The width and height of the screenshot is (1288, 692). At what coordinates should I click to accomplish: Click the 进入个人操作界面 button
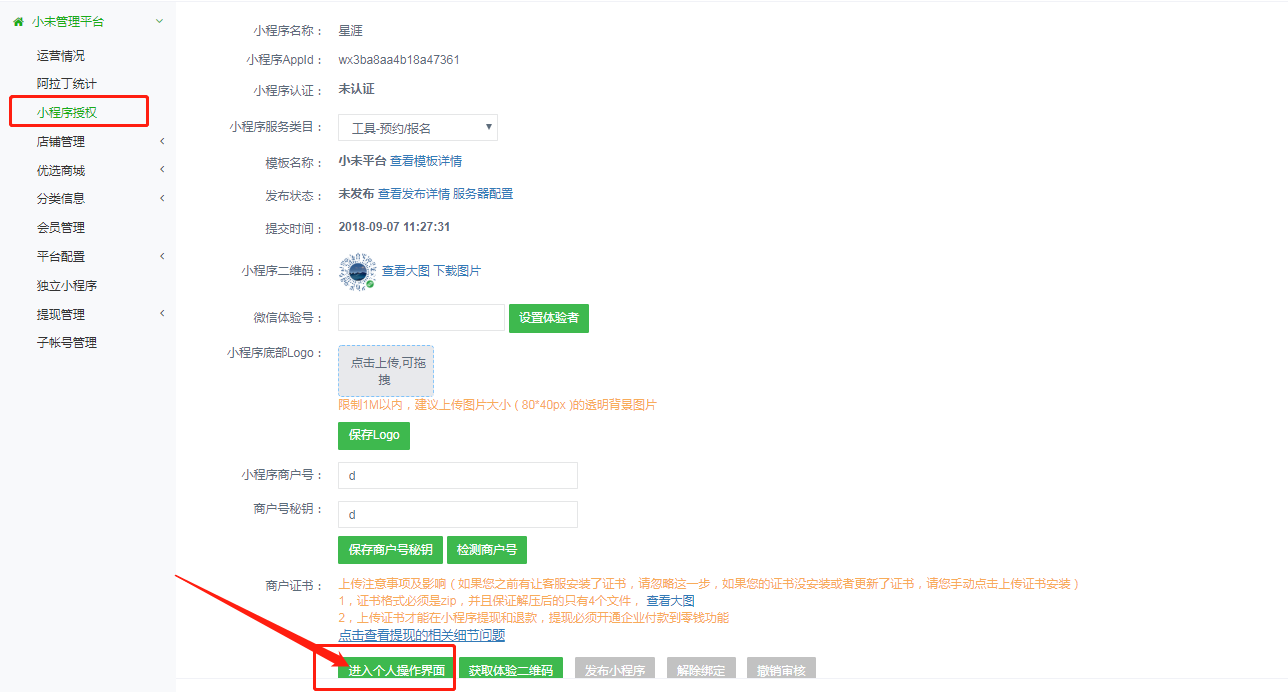[397, 669]
